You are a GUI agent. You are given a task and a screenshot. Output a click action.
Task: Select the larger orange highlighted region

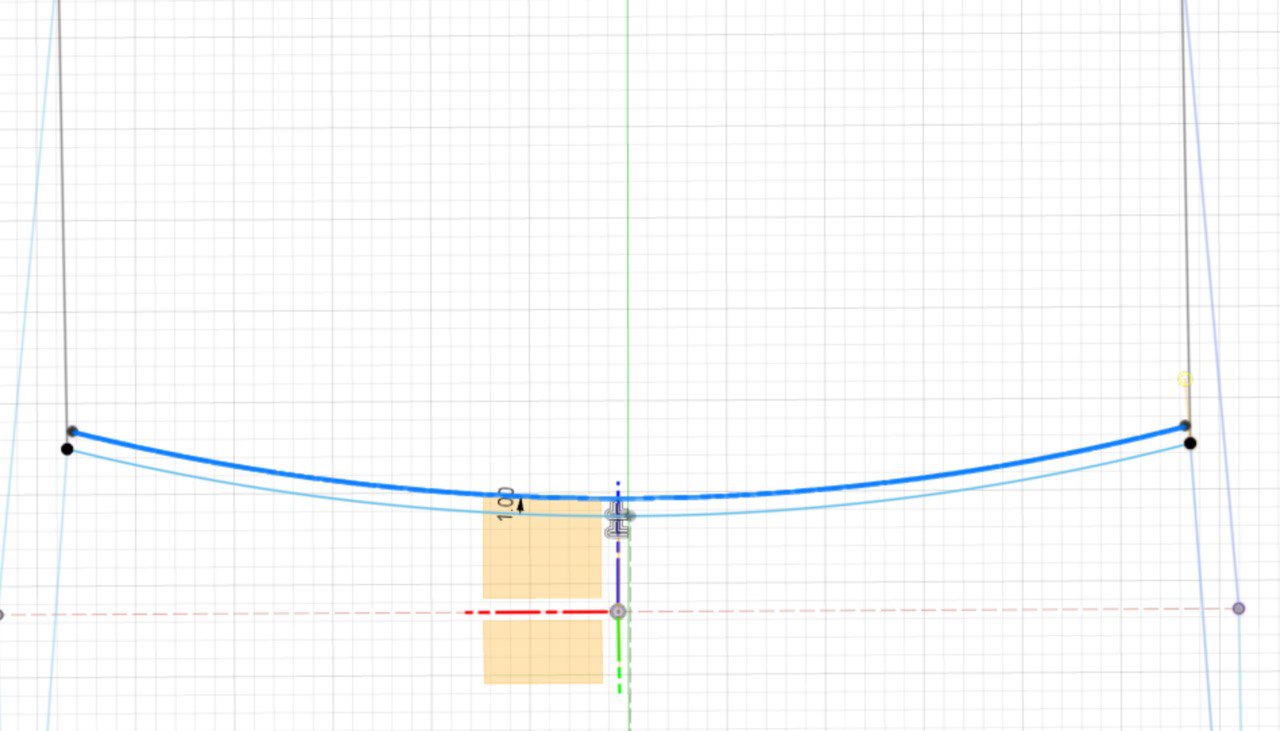(542, 548)
